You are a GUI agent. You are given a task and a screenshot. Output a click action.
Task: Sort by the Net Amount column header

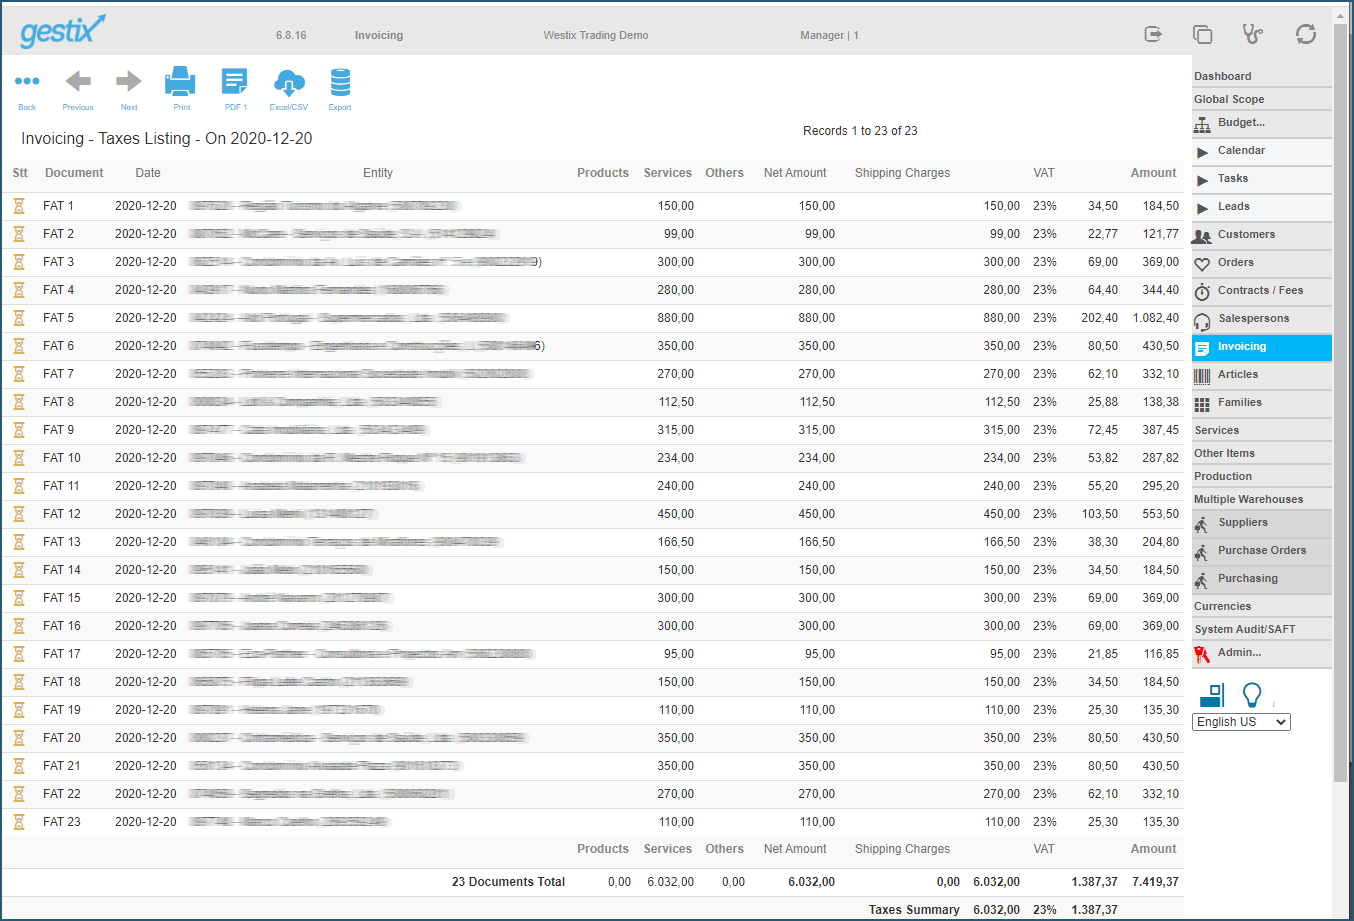pos(795,173)
